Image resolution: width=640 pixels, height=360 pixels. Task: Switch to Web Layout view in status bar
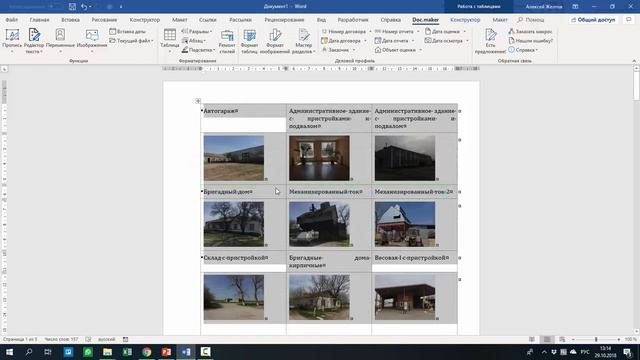tap(562, 339)
